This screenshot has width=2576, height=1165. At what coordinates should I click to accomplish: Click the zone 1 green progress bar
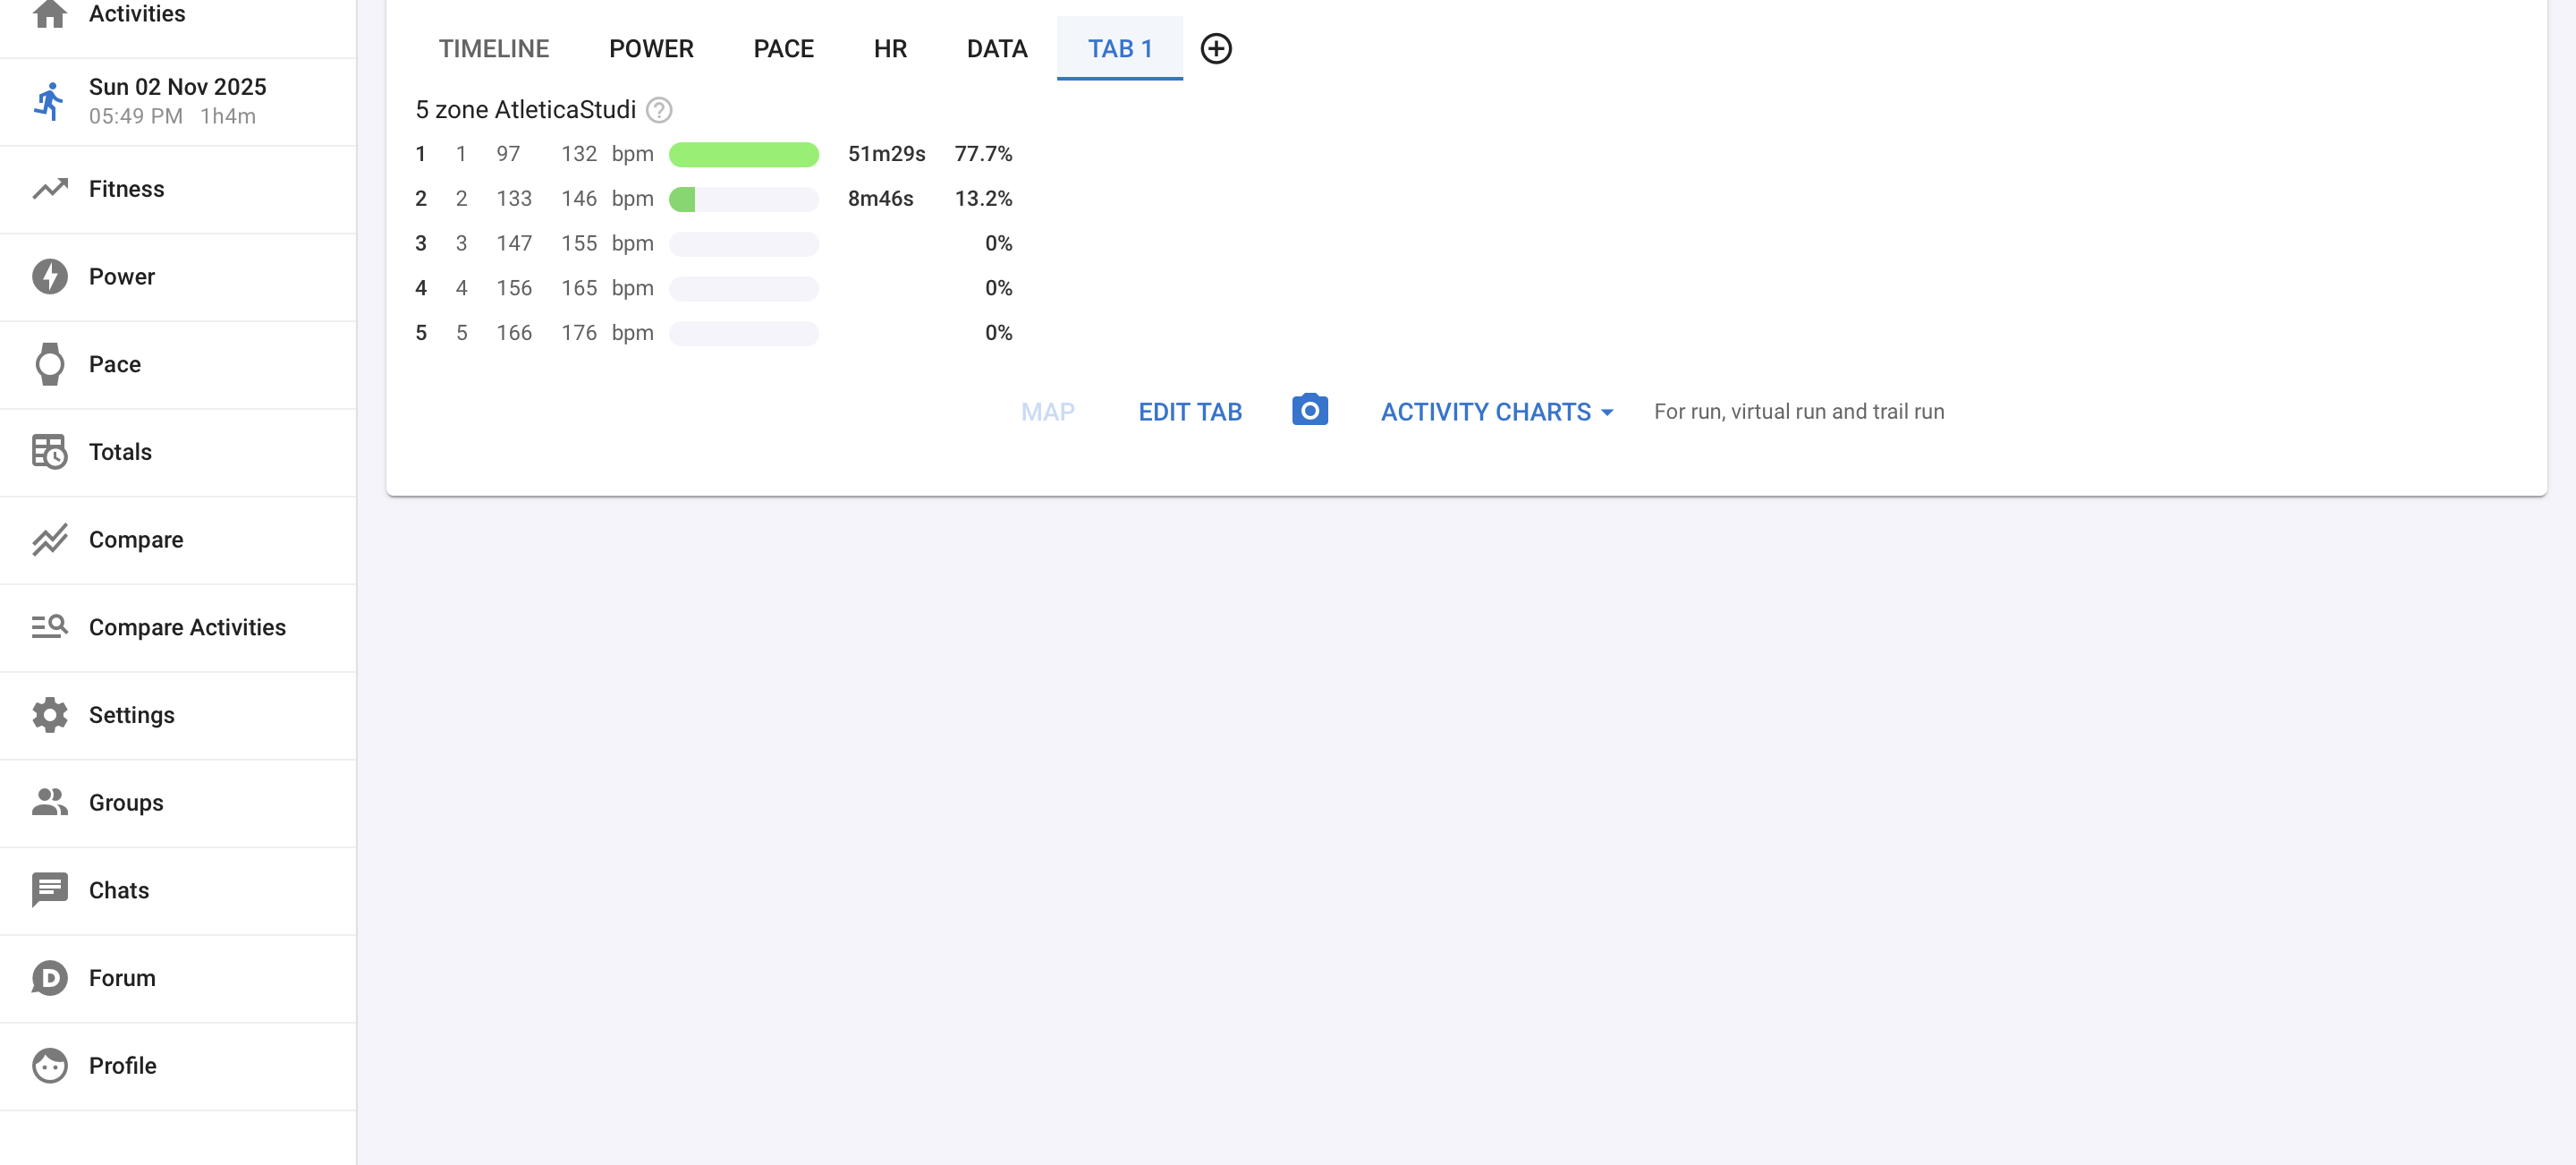tap(743, 154)
